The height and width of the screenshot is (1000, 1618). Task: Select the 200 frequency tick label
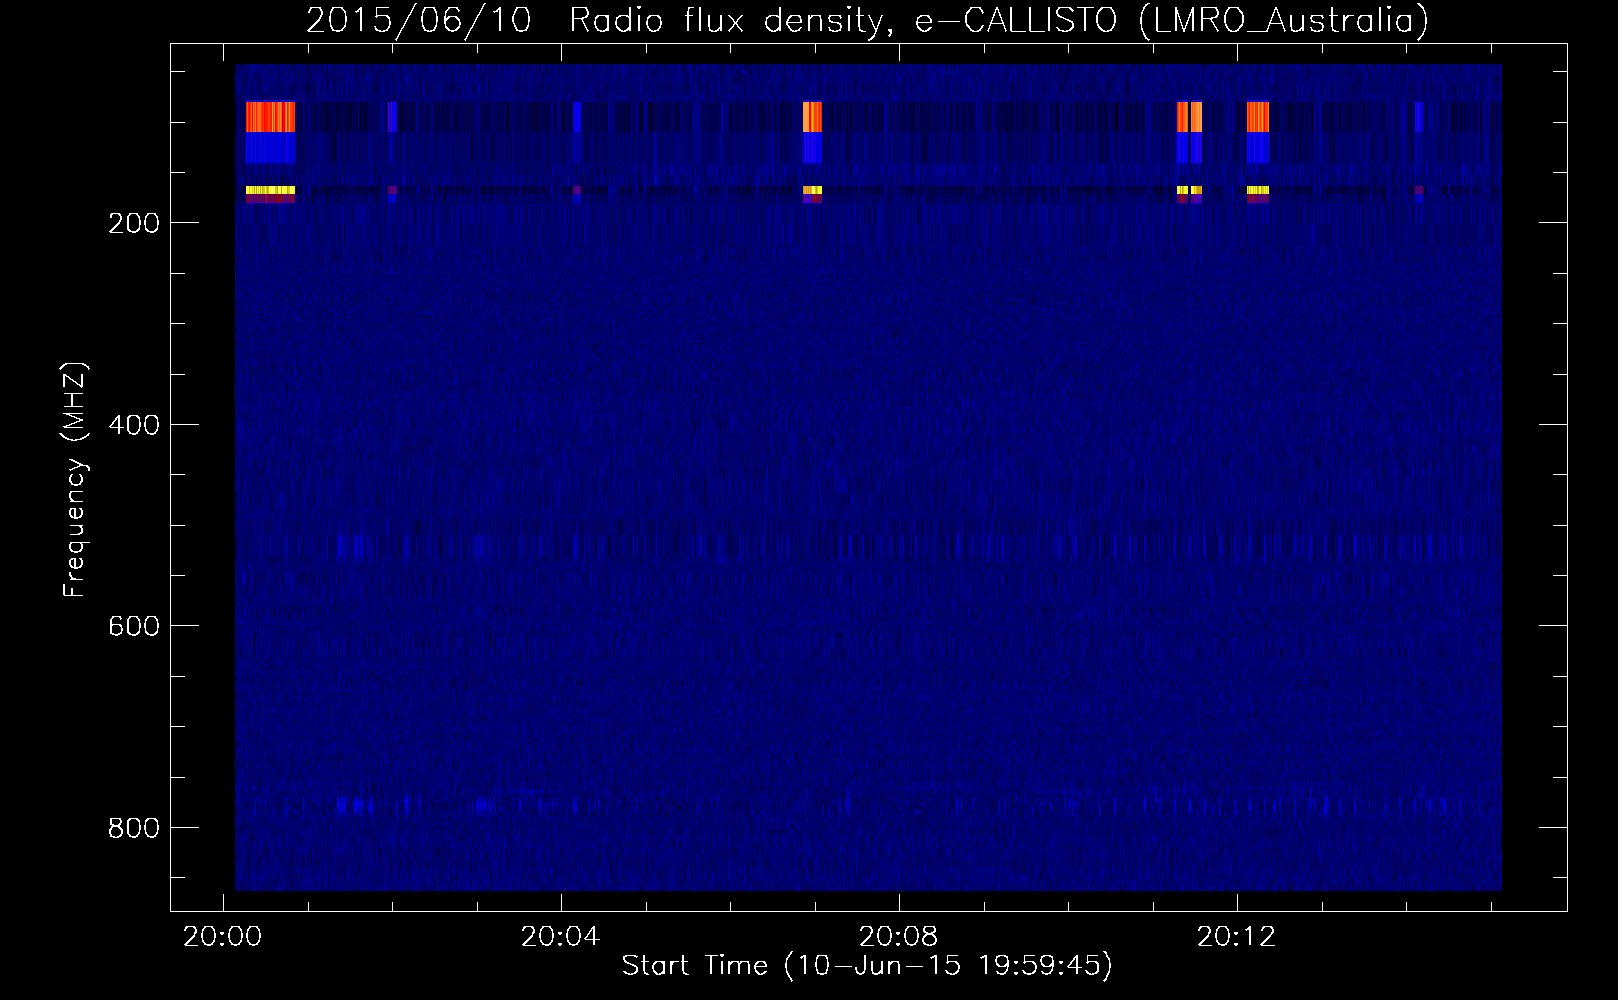[x=134, y=223]
